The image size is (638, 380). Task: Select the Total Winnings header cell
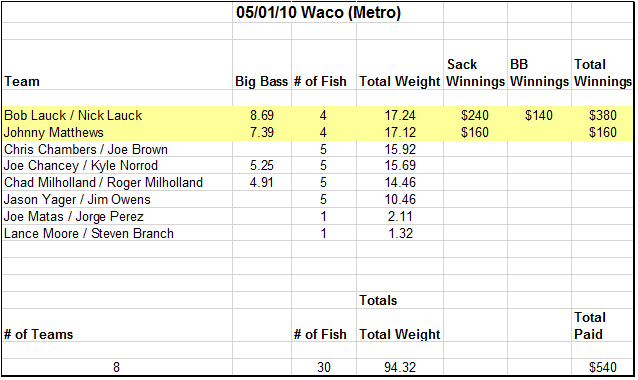[x=603, y=65]
